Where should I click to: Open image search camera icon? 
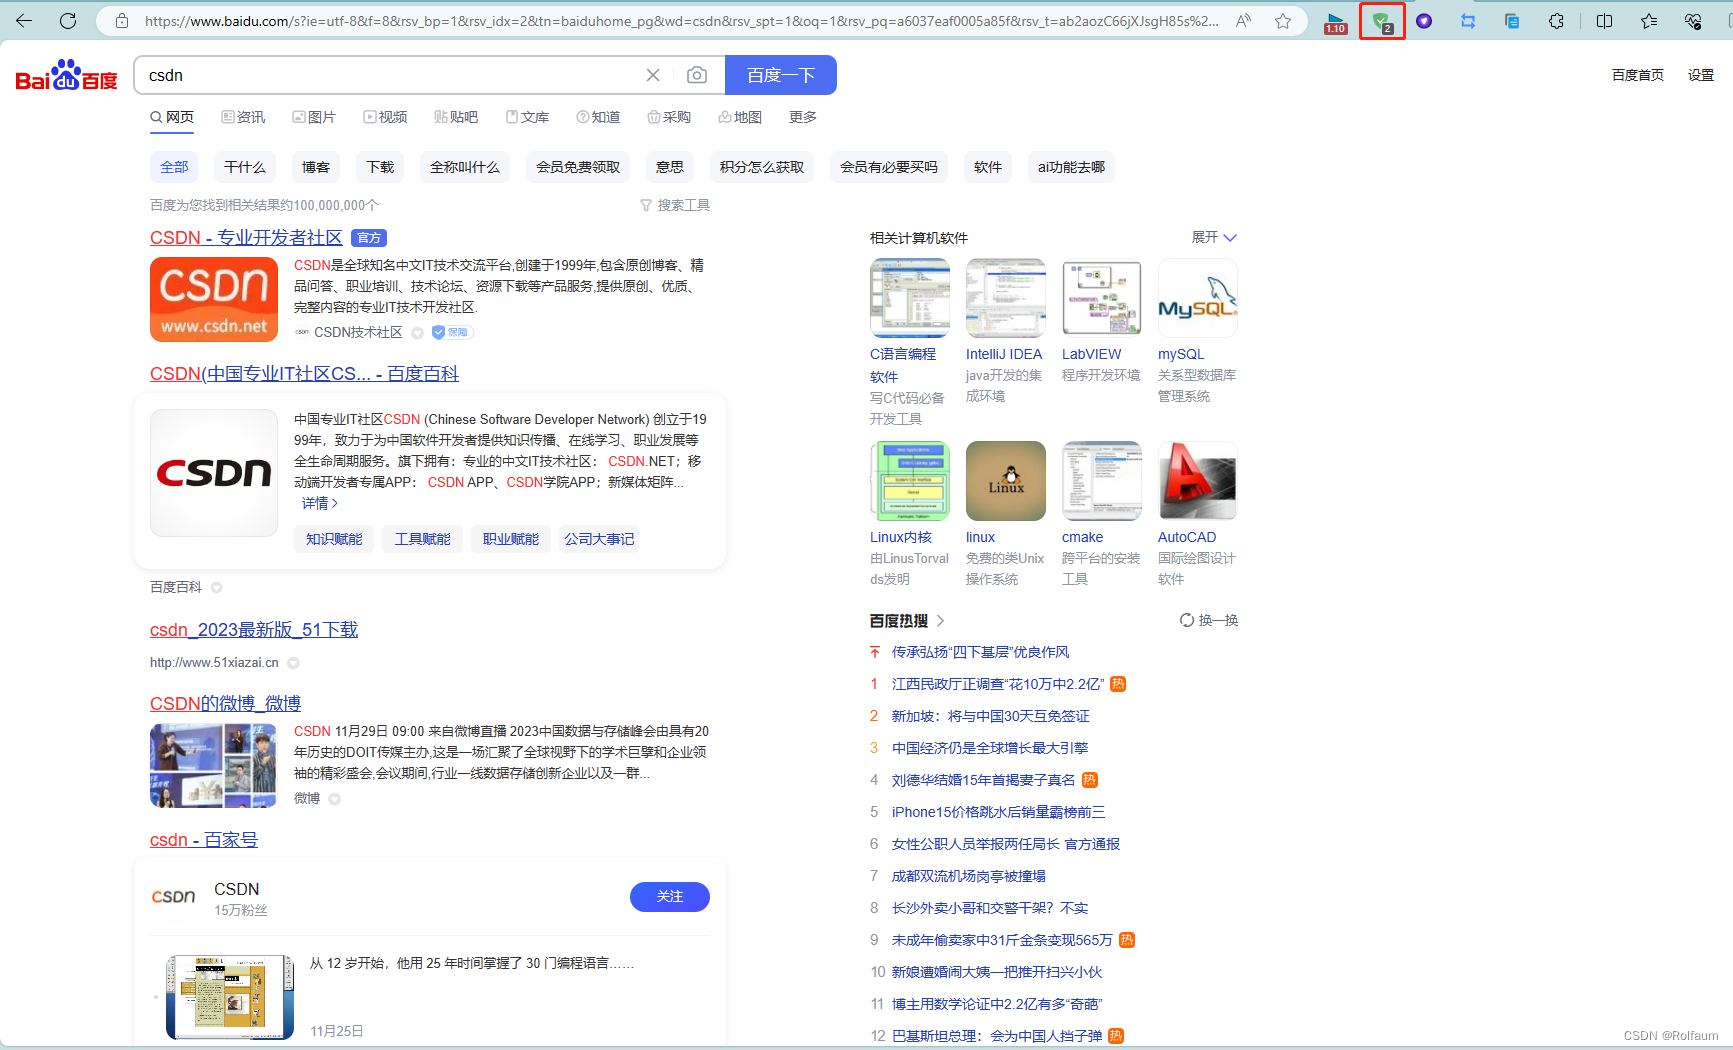tap(697, 75)
